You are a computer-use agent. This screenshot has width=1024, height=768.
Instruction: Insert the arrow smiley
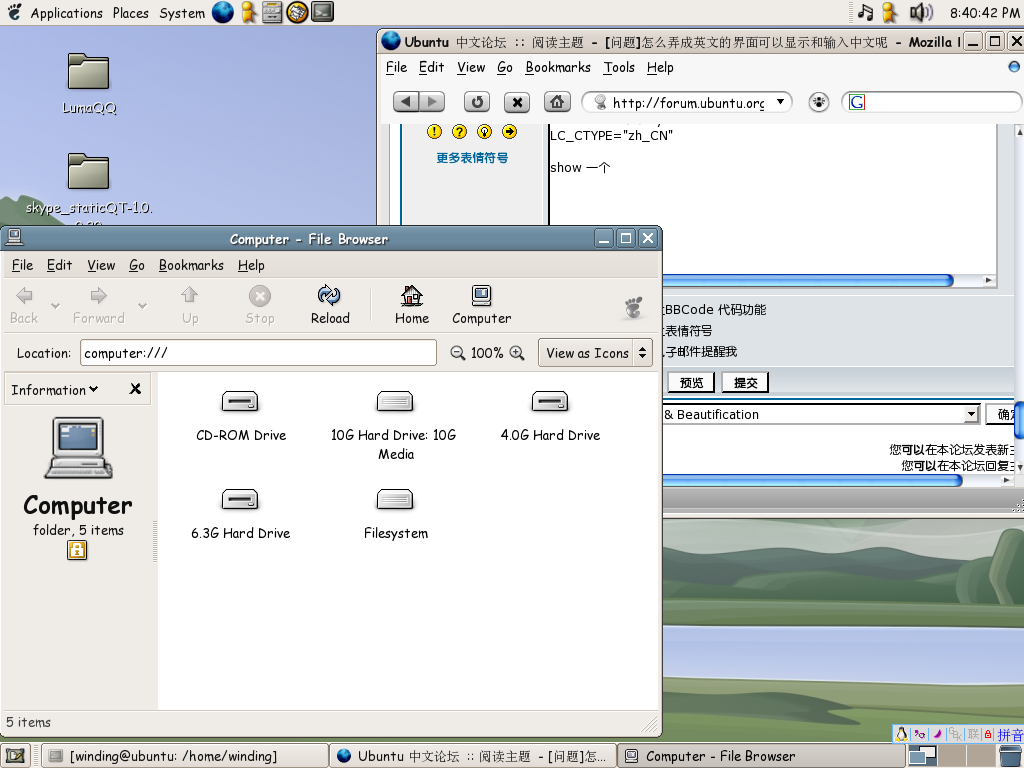[x=509, y=132]
